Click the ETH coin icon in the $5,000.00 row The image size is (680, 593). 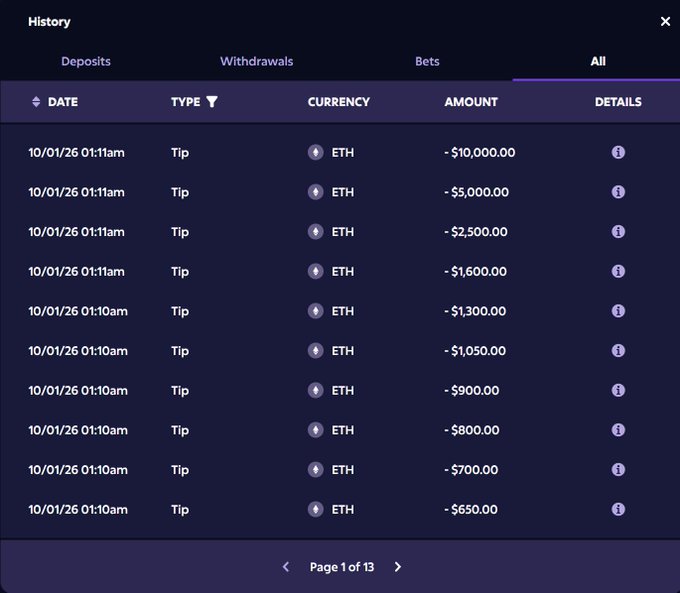(x=316, y=192)
